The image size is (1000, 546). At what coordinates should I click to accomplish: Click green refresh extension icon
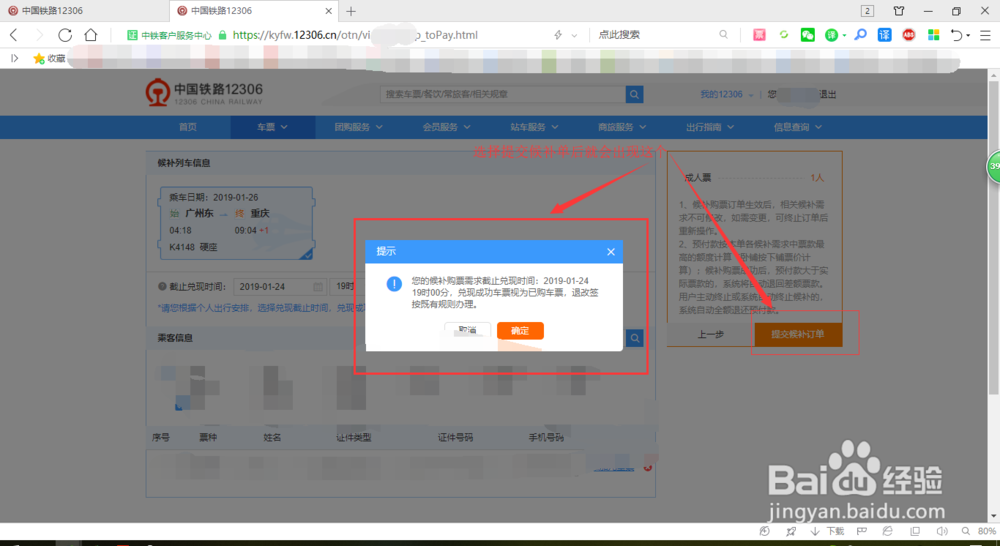pyautogui.click(x=784, y=35)
